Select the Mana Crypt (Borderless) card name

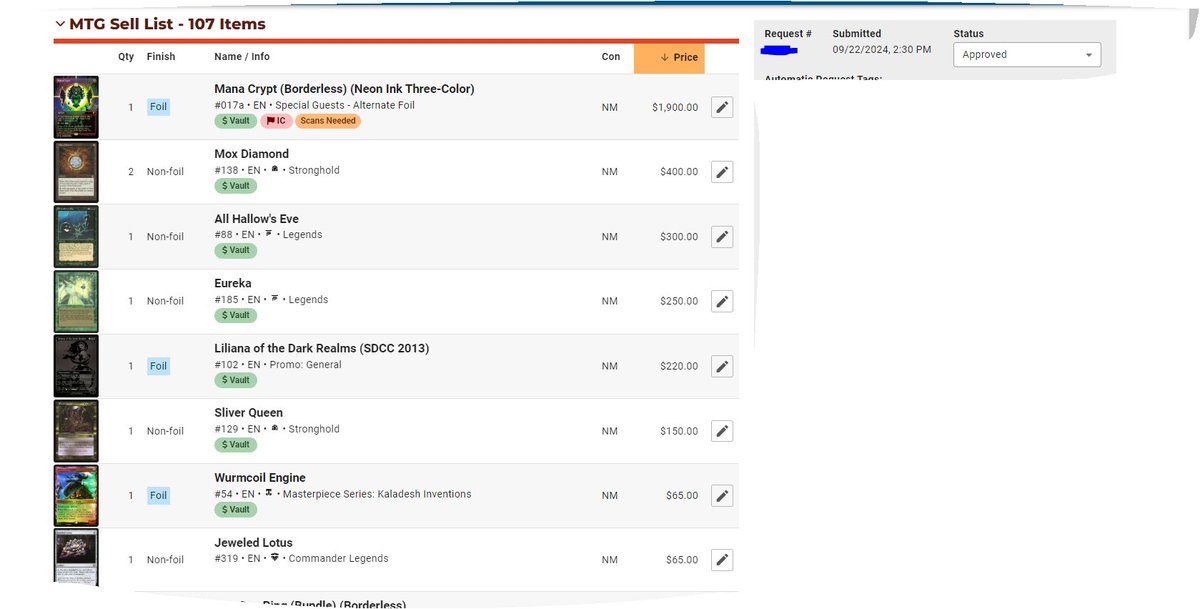click(x=344, y=89)
